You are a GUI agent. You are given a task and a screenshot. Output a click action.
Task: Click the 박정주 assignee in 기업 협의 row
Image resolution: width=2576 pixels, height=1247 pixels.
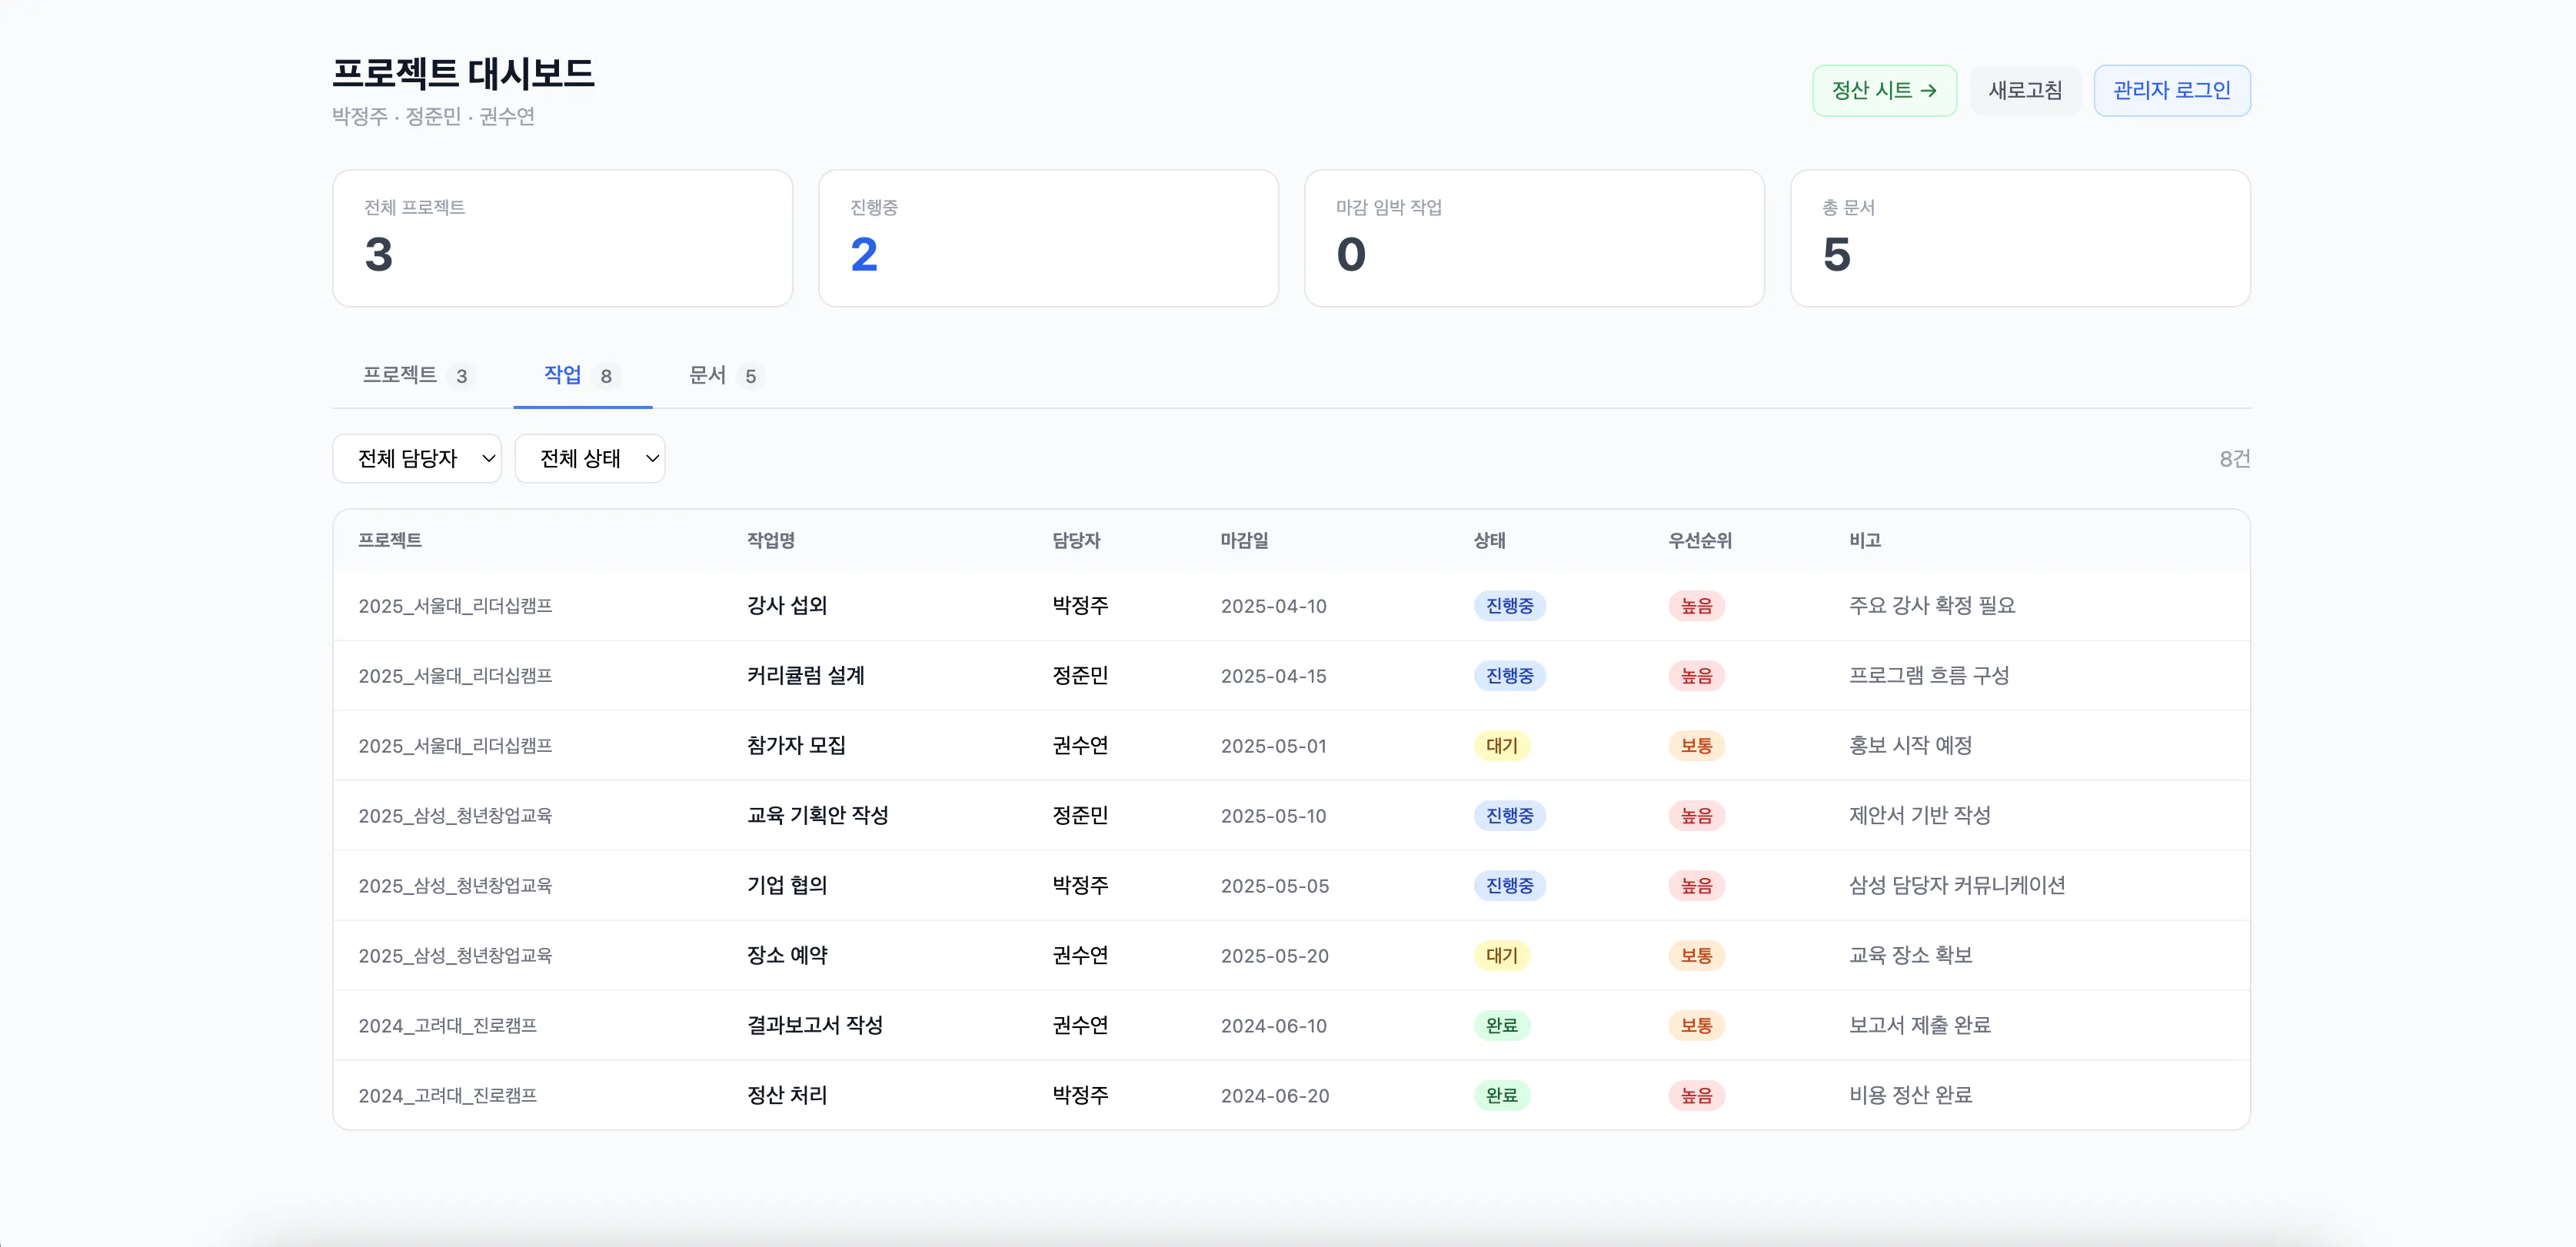[x=1080, y=886]
